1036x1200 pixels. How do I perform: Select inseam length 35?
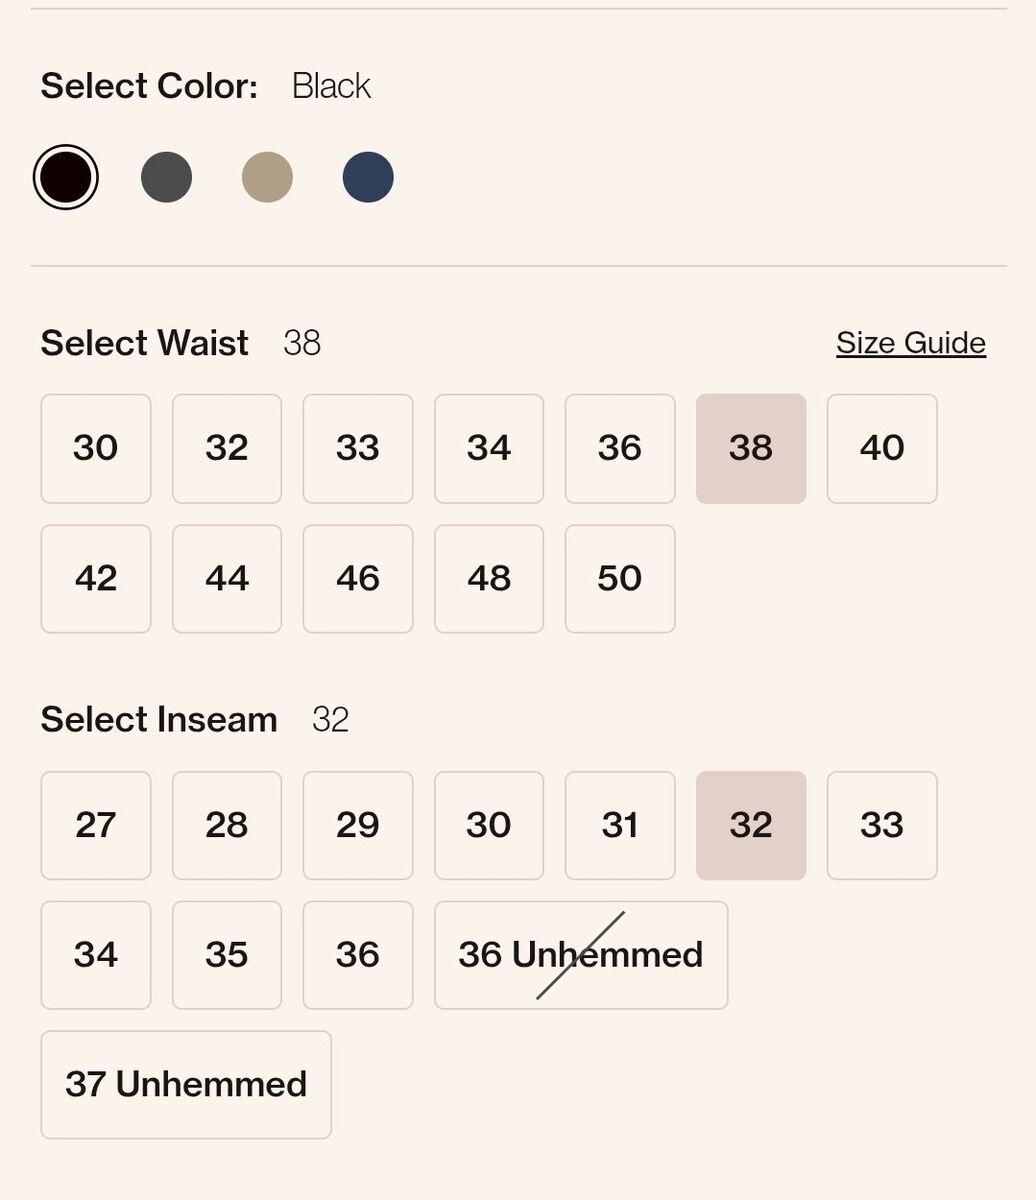click(227, 955)
